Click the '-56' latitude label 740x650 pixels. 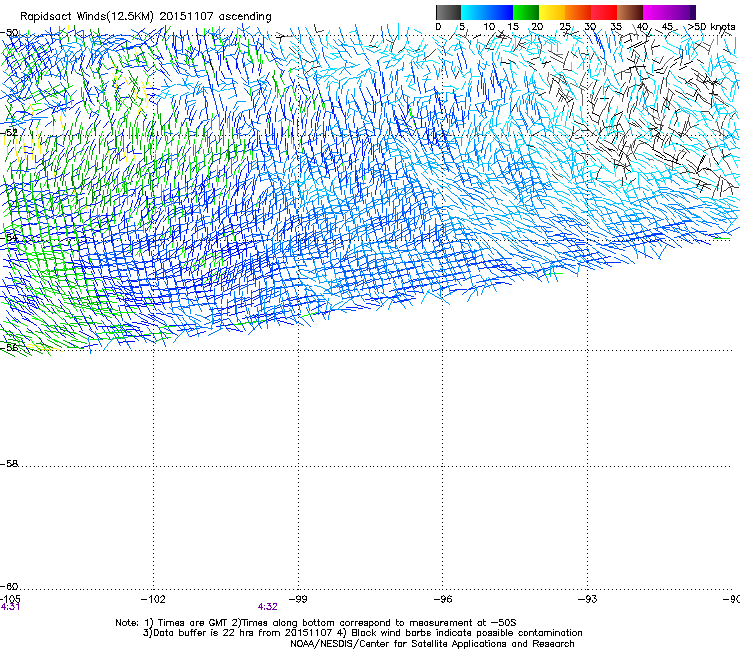9,347
